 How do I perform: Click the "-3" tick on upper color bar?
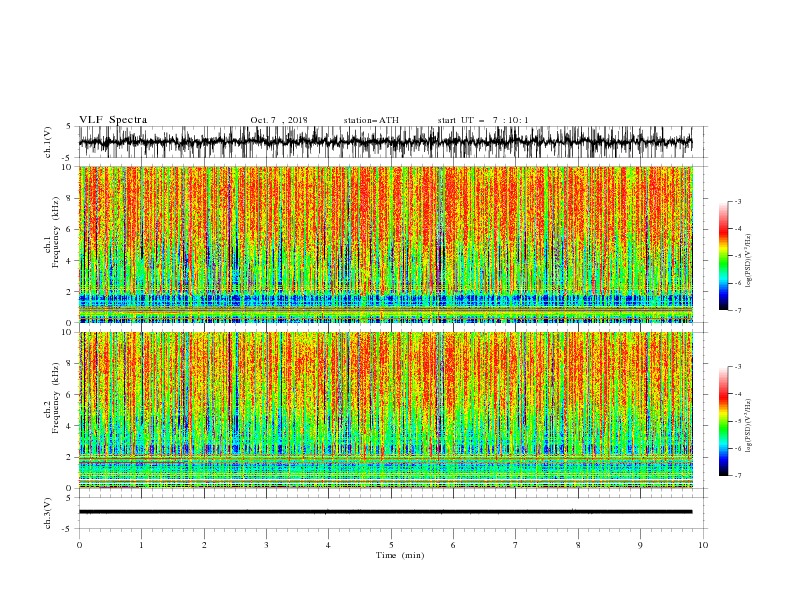point(737,201)
